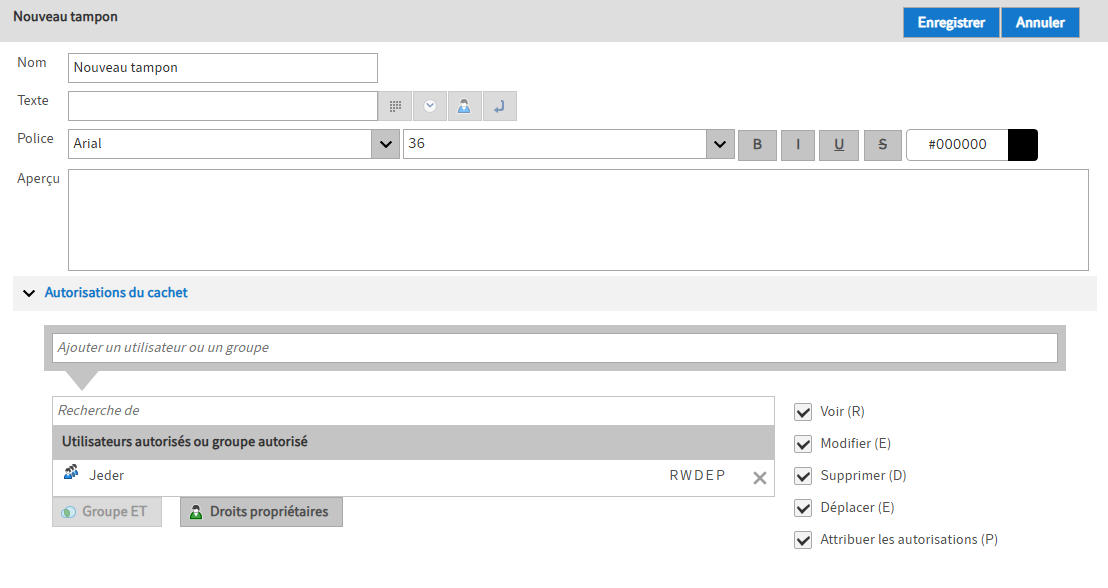Click the clock time icon beside Texte
Viewport: 1108px width, 588px height.
point(430,106)
